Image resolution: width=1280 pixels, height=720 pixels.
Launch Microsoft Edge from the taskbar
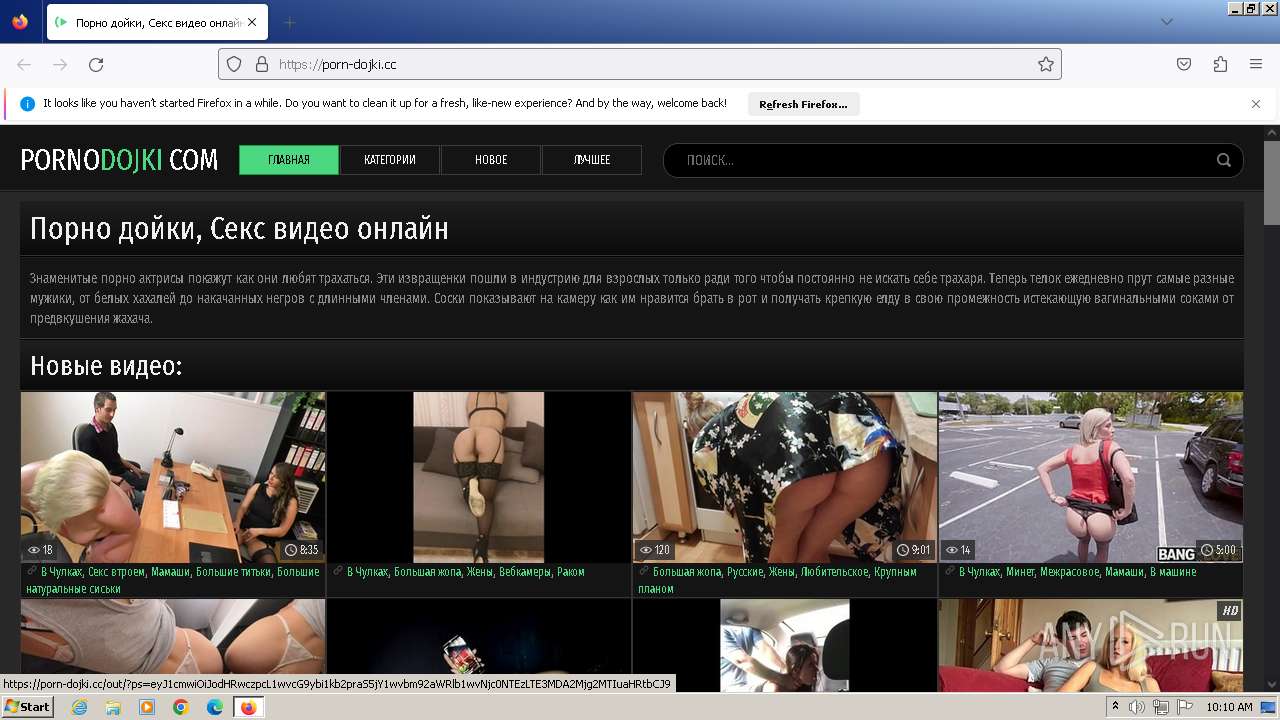[x=215, y=707]
